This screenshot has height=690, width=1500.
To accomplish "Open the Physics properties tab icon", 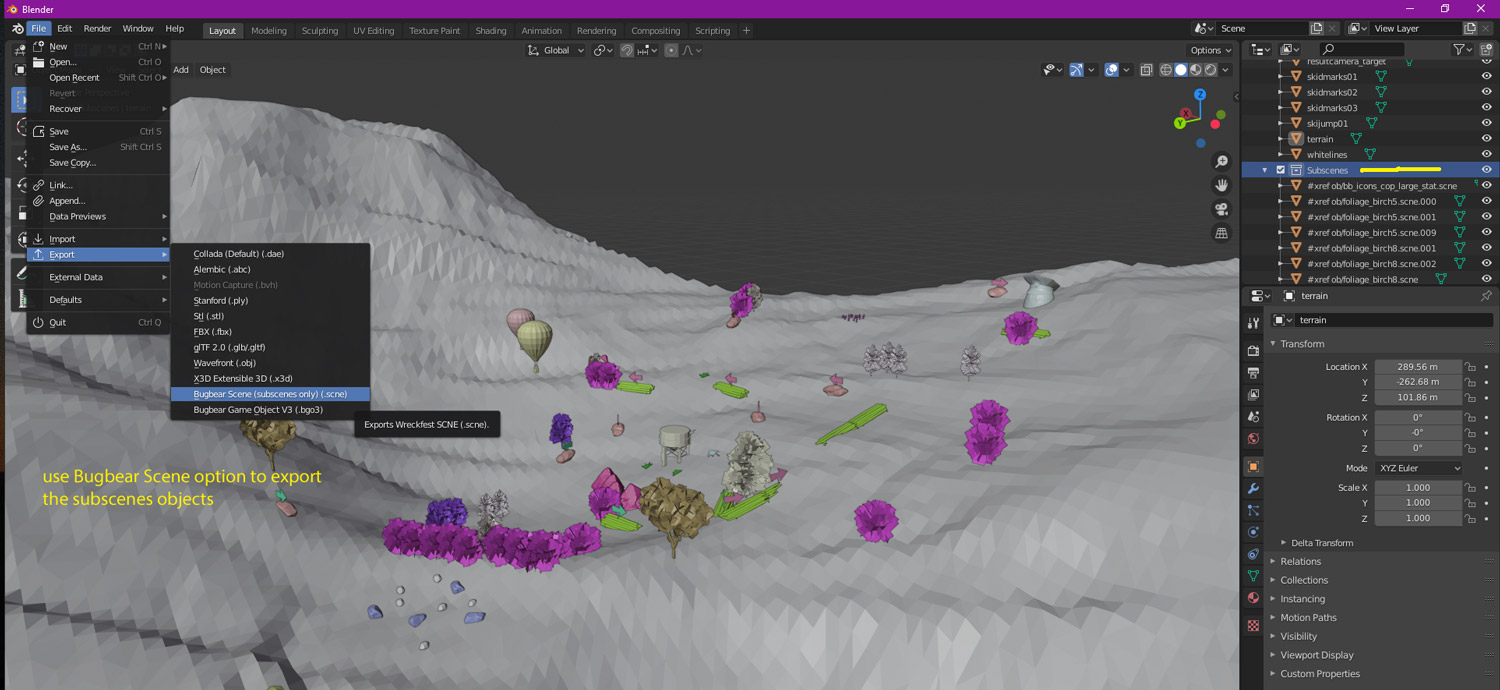I will click(1253, 532).
